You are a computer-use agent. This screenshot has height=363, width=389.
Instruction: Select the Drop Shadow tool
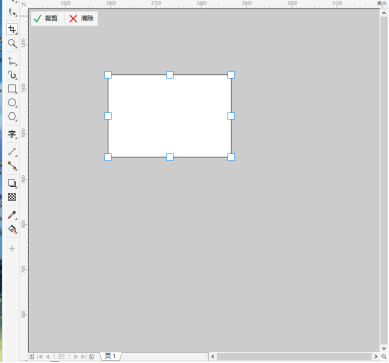(x=12, y=183)
